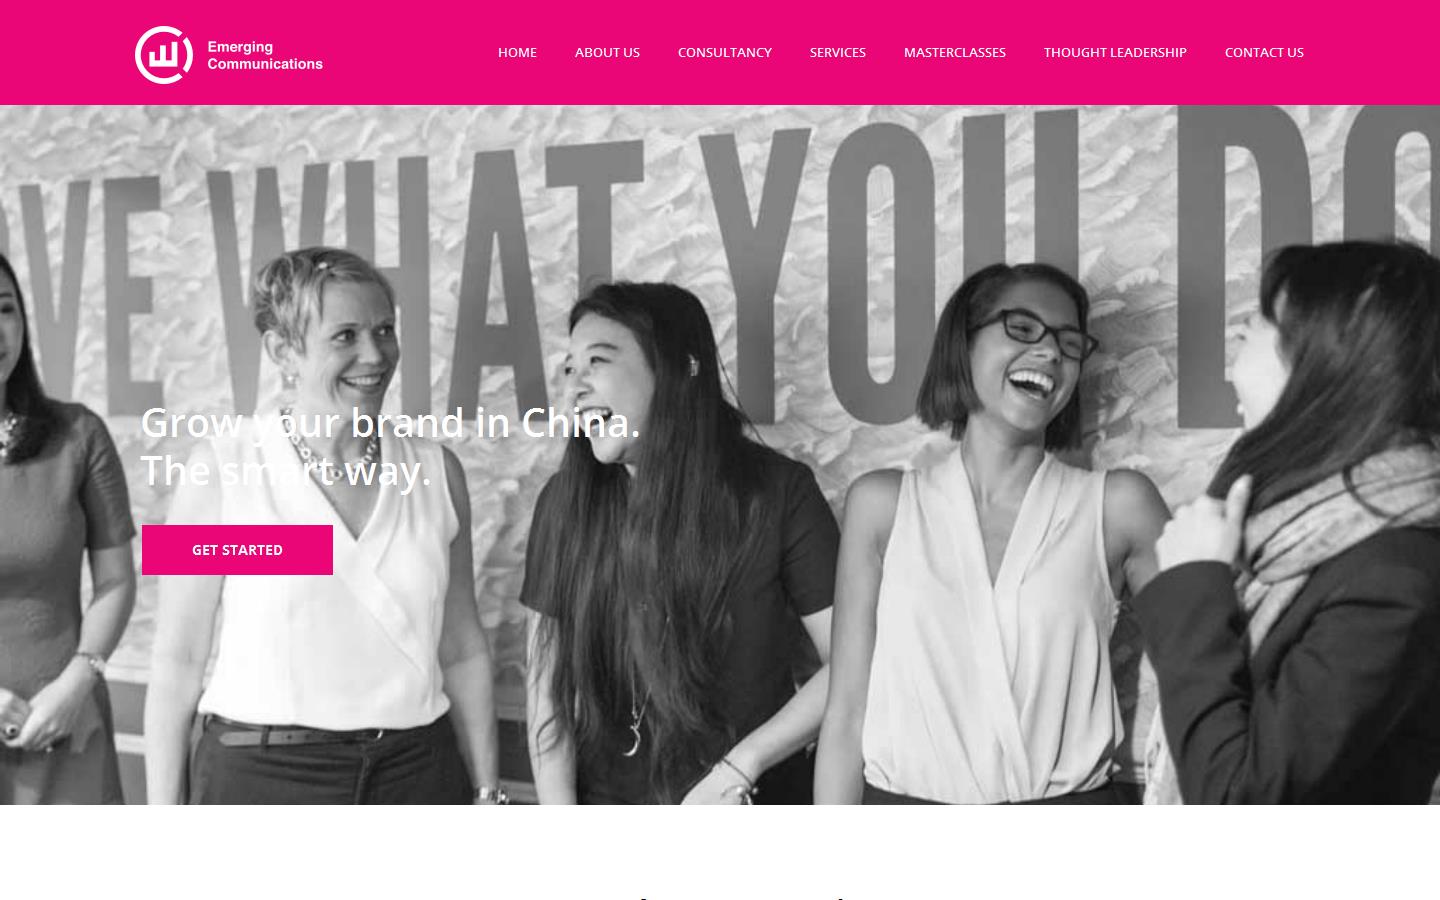This screenshot has height=900, width=1440.
Task: Click the "Emerging Communications" logo text
Action: tap(265, 55)
